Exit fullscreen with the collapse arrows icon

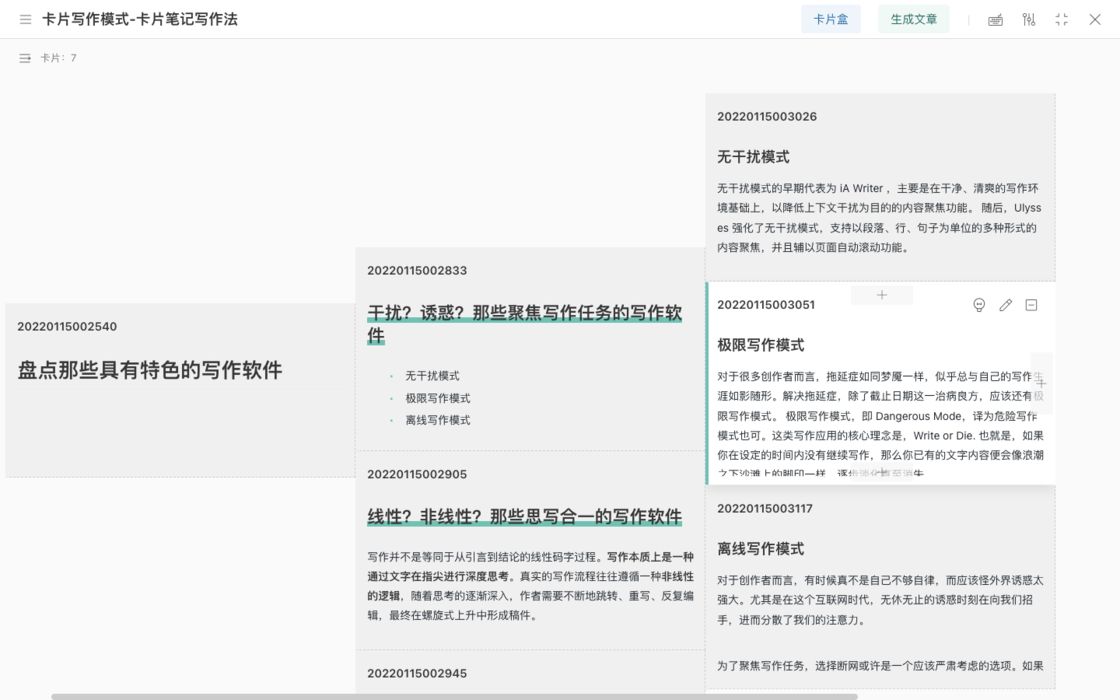coord(1061,19)
